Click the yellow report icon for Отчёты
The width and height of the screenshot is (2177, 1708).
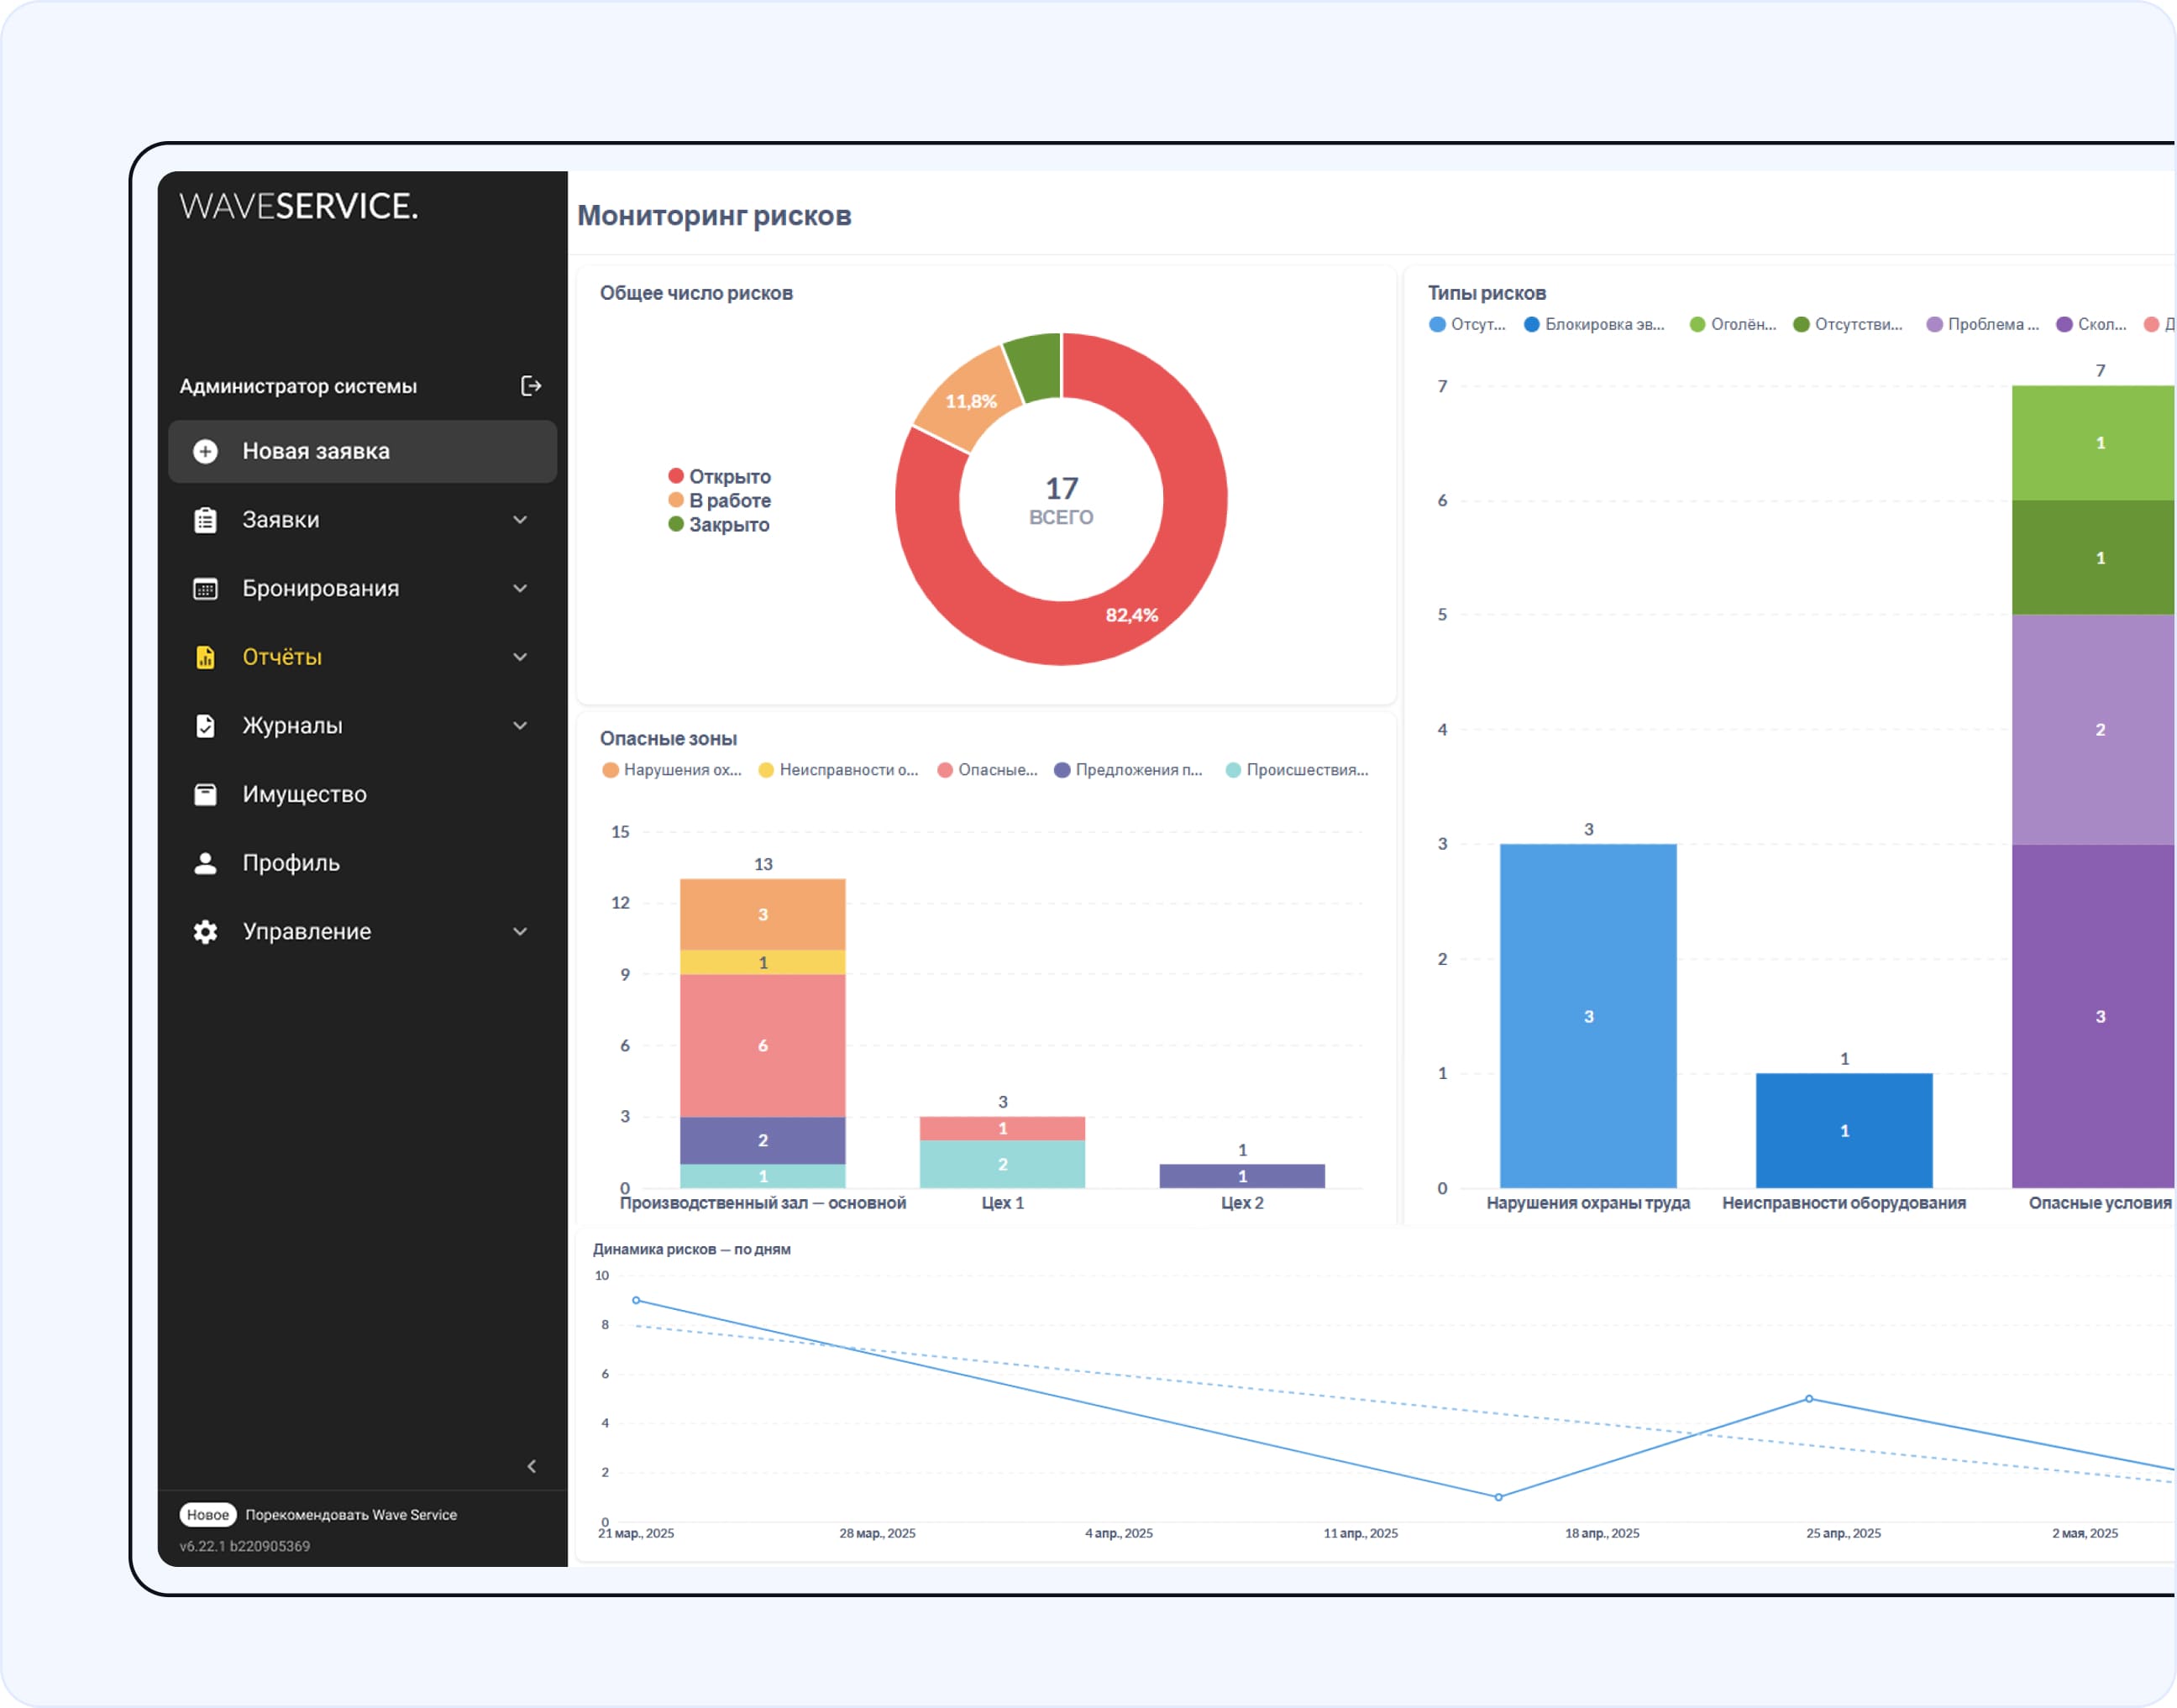pyautogui.click(x=206, y=657)
